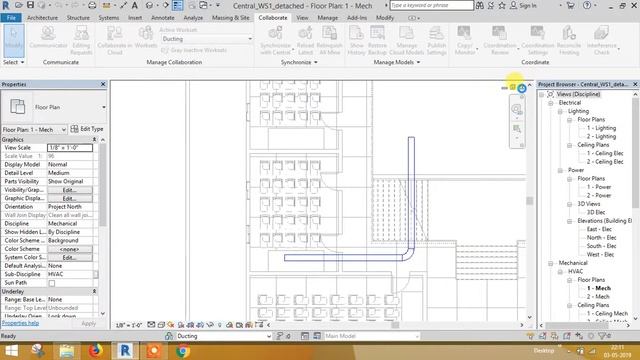Collapse the Graphics section in Properties
This screenshot has width=640, height=360.
(94, 140)
